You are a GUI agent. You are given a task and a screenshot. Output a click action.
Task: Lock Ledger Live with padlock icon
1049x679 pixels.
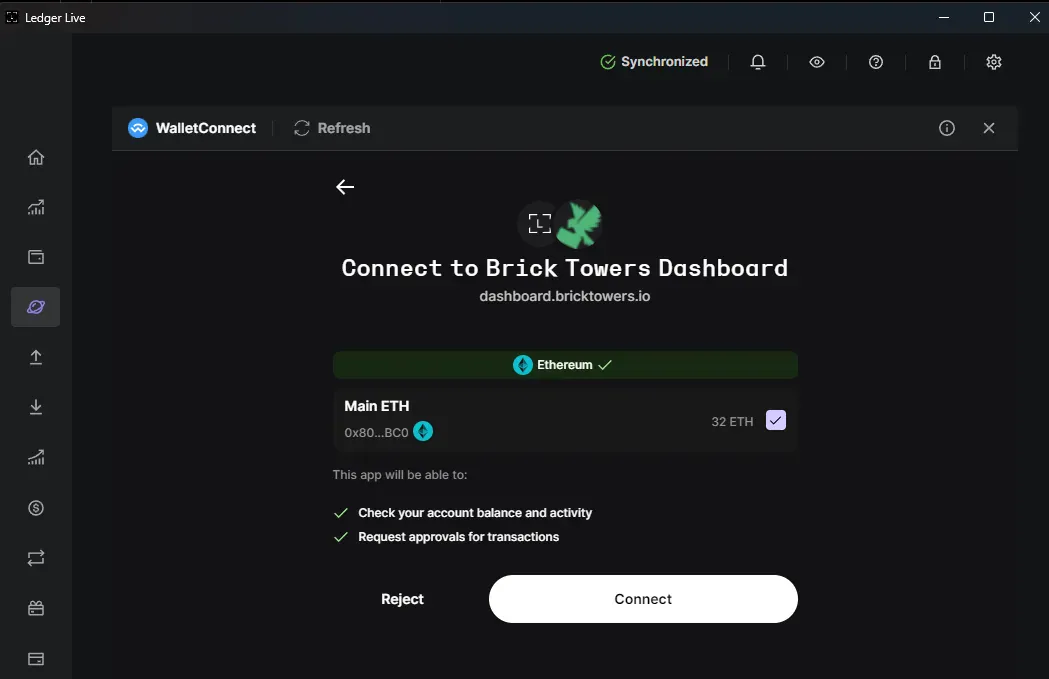935,62
